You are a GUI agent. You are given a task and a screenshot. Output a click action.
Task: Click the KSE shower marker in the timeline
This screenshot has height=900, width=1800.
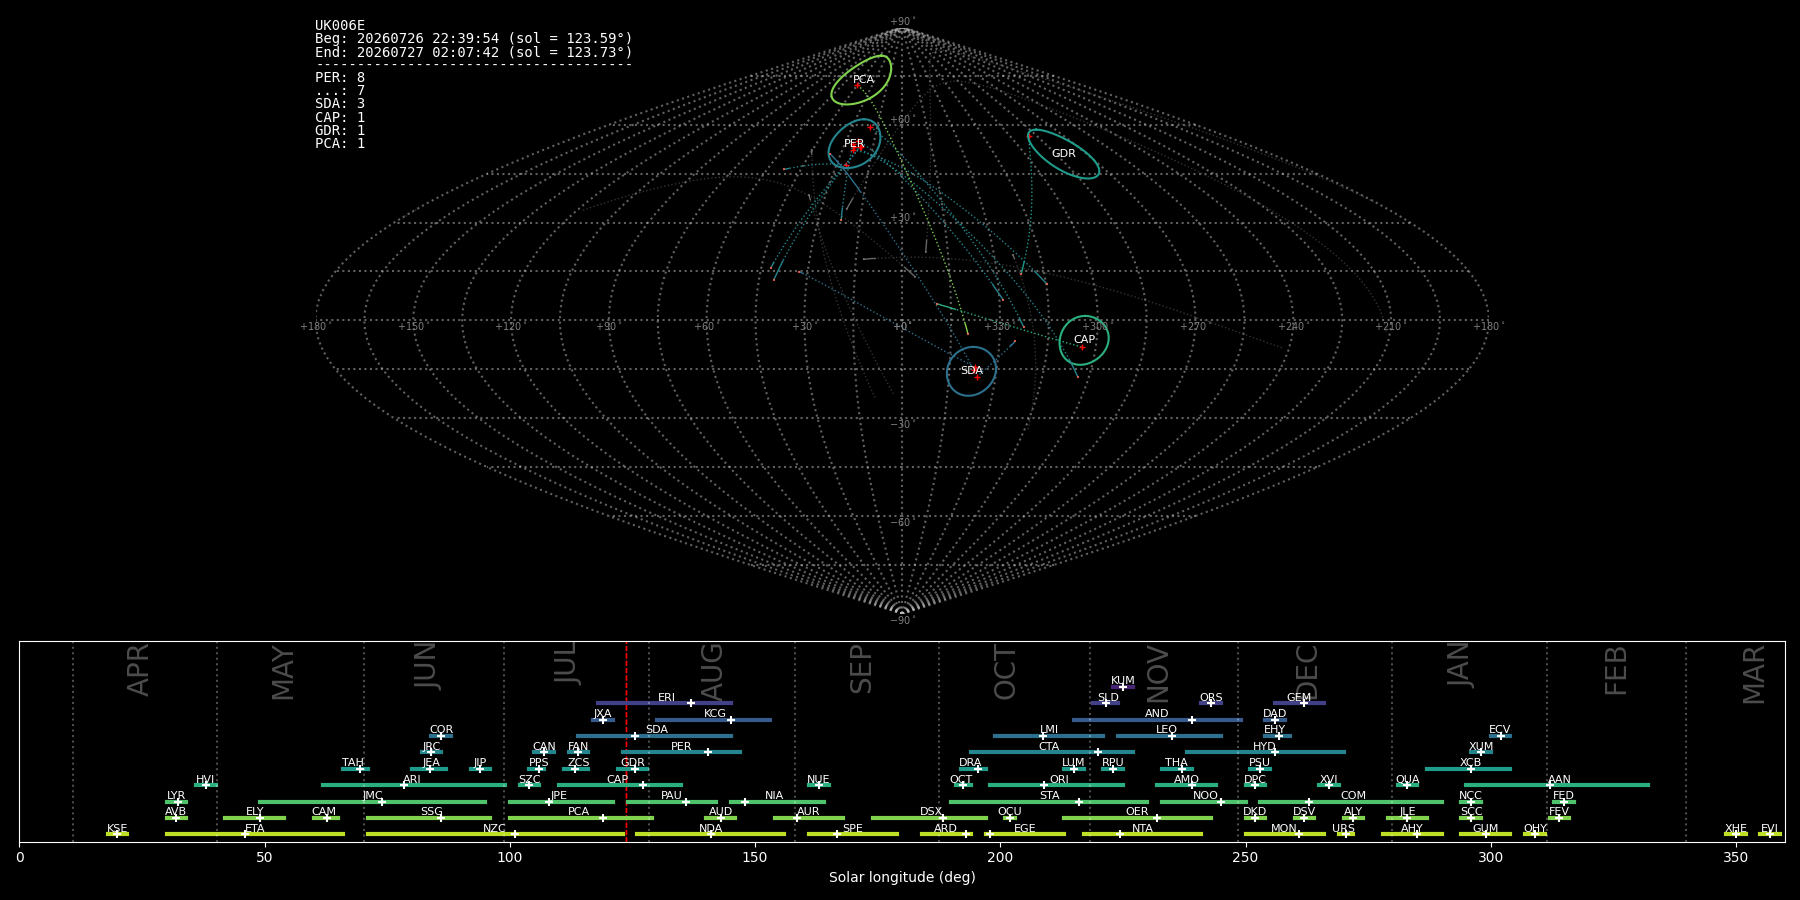(x=117, y=834)
